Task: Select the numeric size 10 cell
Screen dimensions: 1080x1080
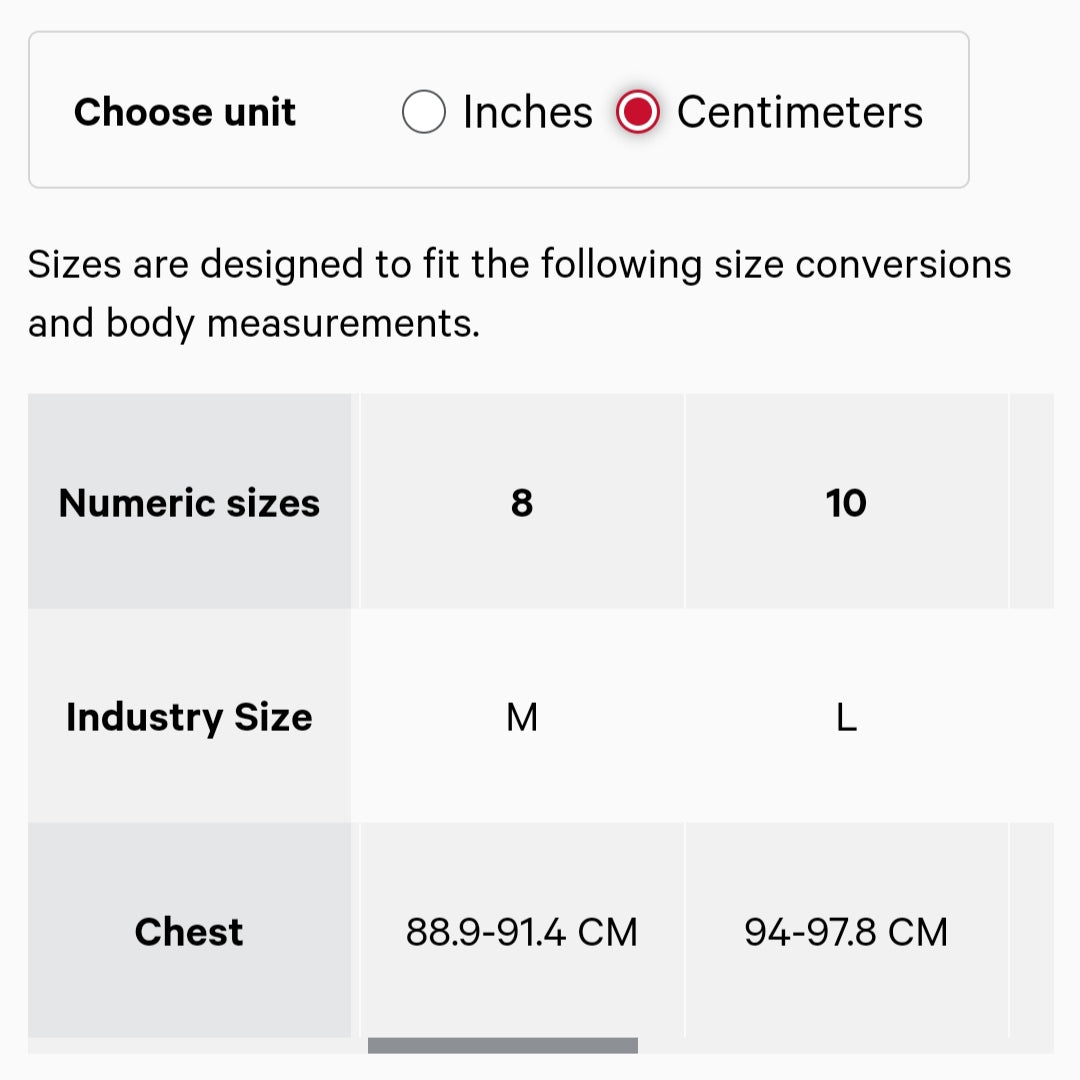Action: coord(846,502)
